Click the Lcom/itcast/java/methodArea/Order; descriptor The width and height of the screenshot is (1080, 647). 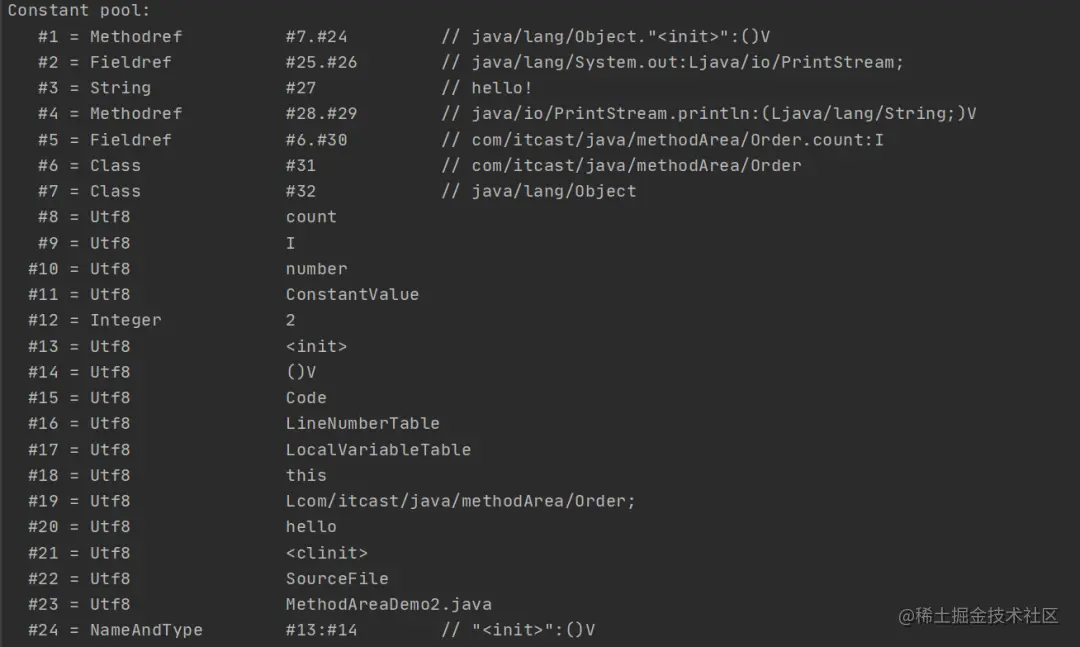pyautogui.click(x=460, y=501)
